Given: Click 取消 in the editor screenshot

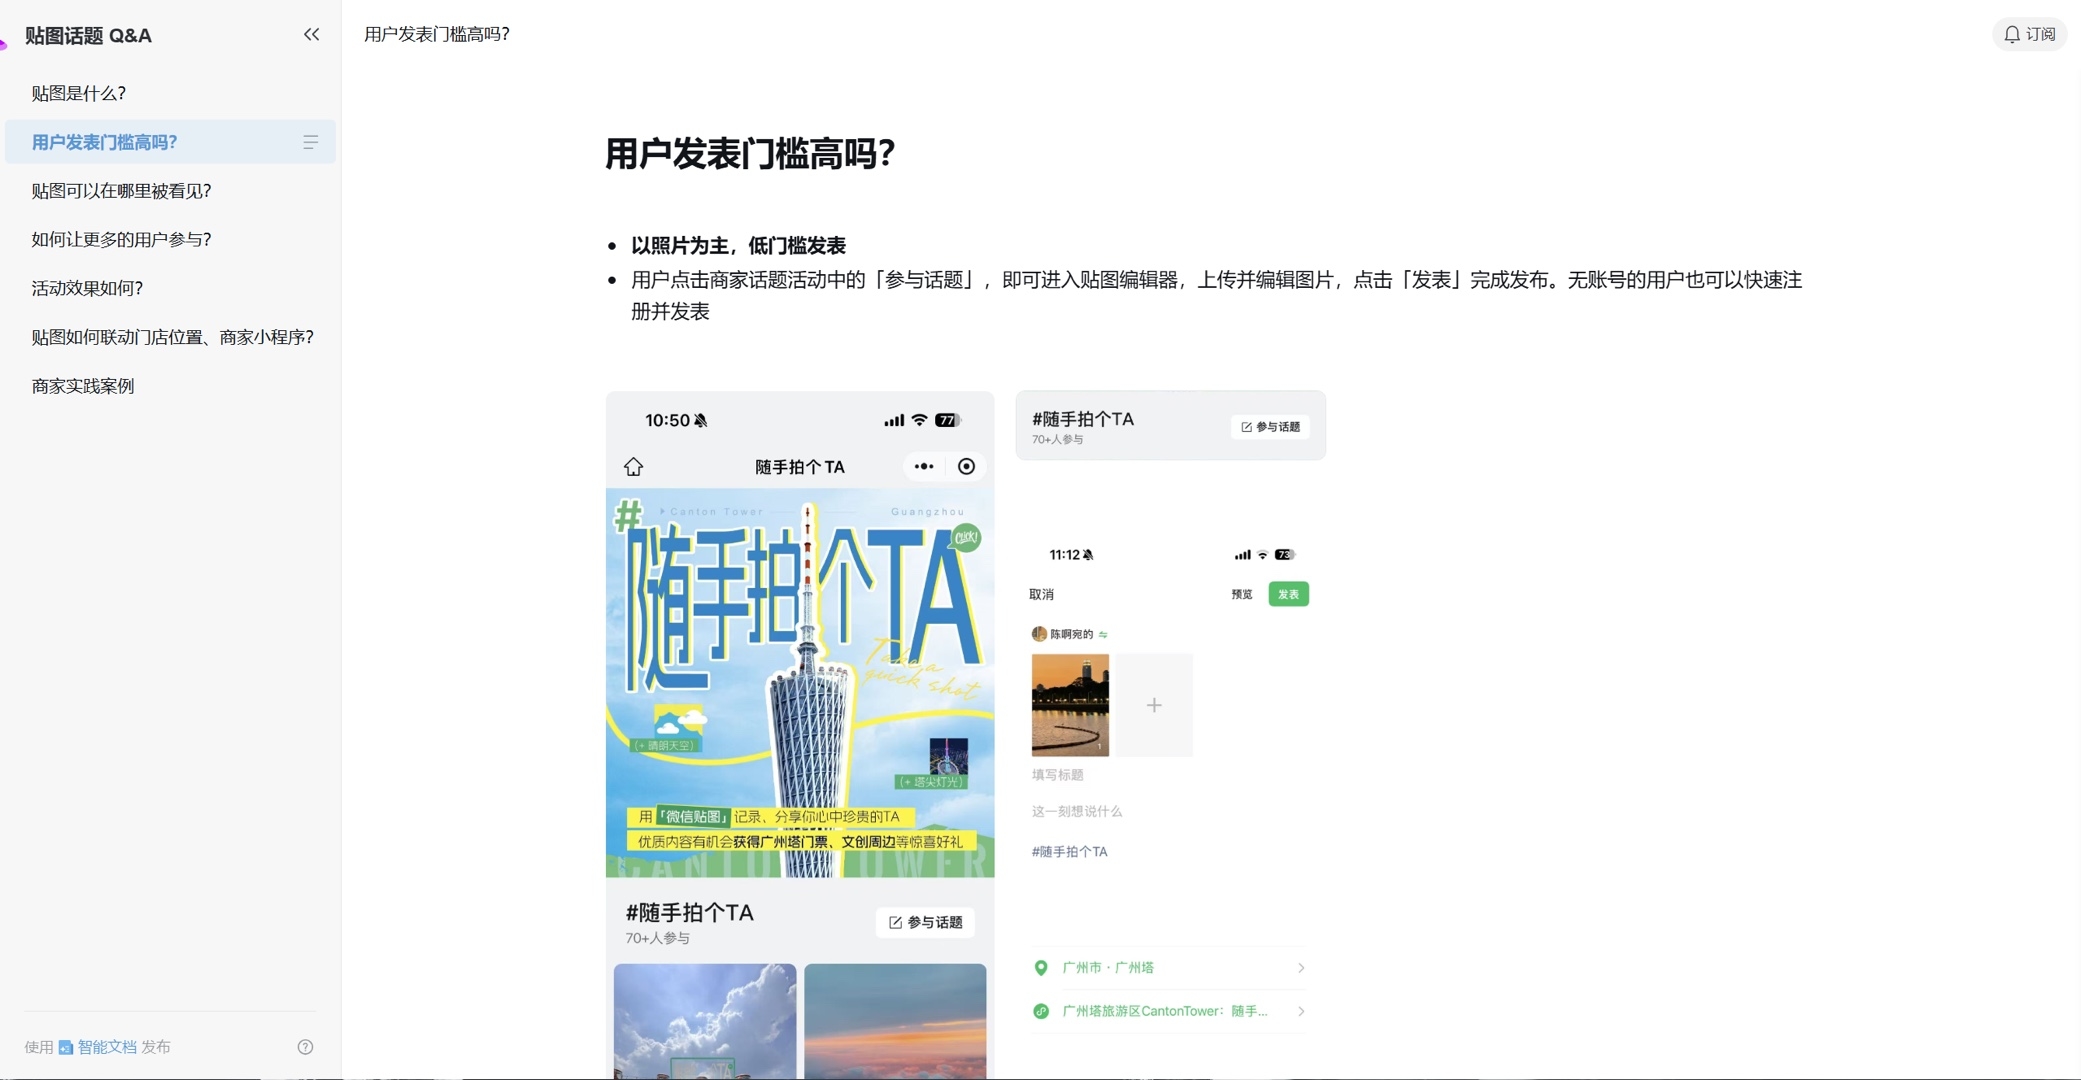Looking at the screenshot, I should pos(1041,594).
